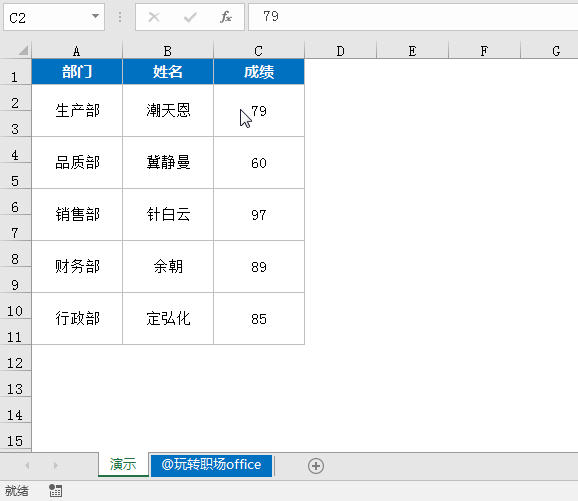Click the 部门 header cell
Viewport: 578px width, 501px height.
[77, 72]
